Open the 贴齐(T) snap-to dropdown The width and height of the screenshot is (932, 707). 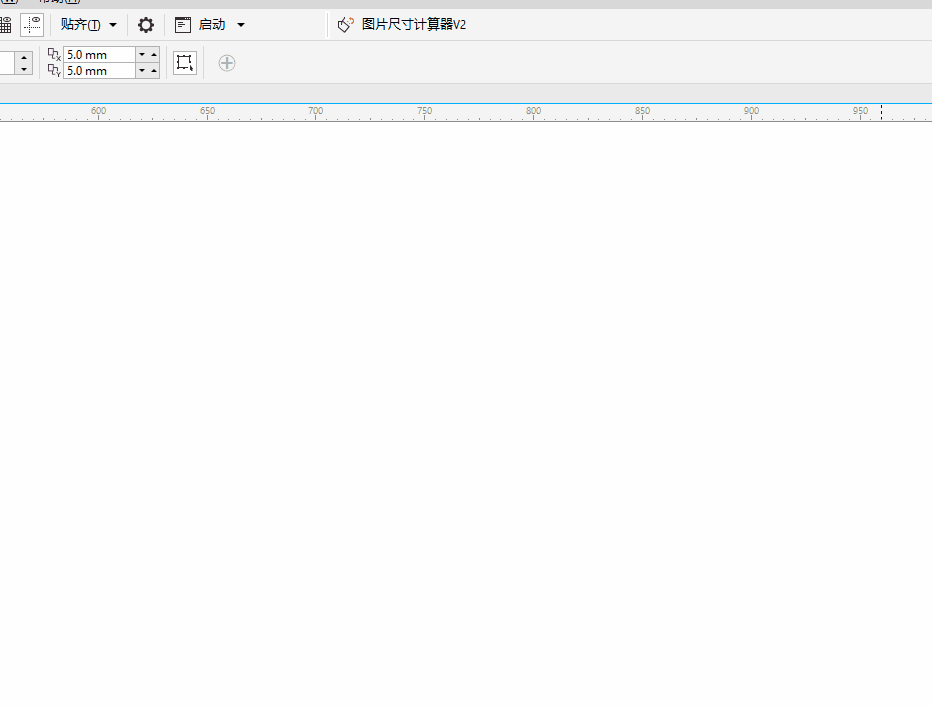(89, 25)
